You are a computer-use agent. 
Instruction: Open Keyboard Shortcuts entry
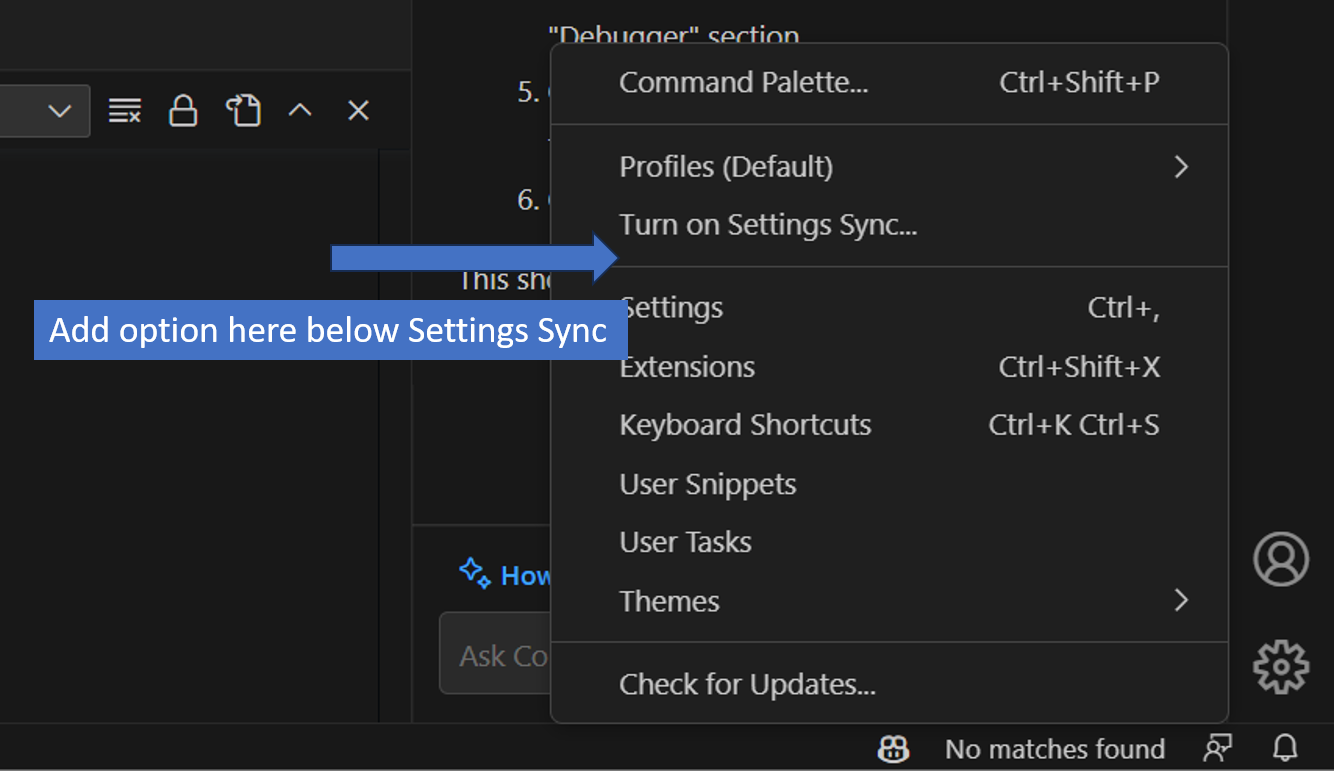click(x=889, y=425)
